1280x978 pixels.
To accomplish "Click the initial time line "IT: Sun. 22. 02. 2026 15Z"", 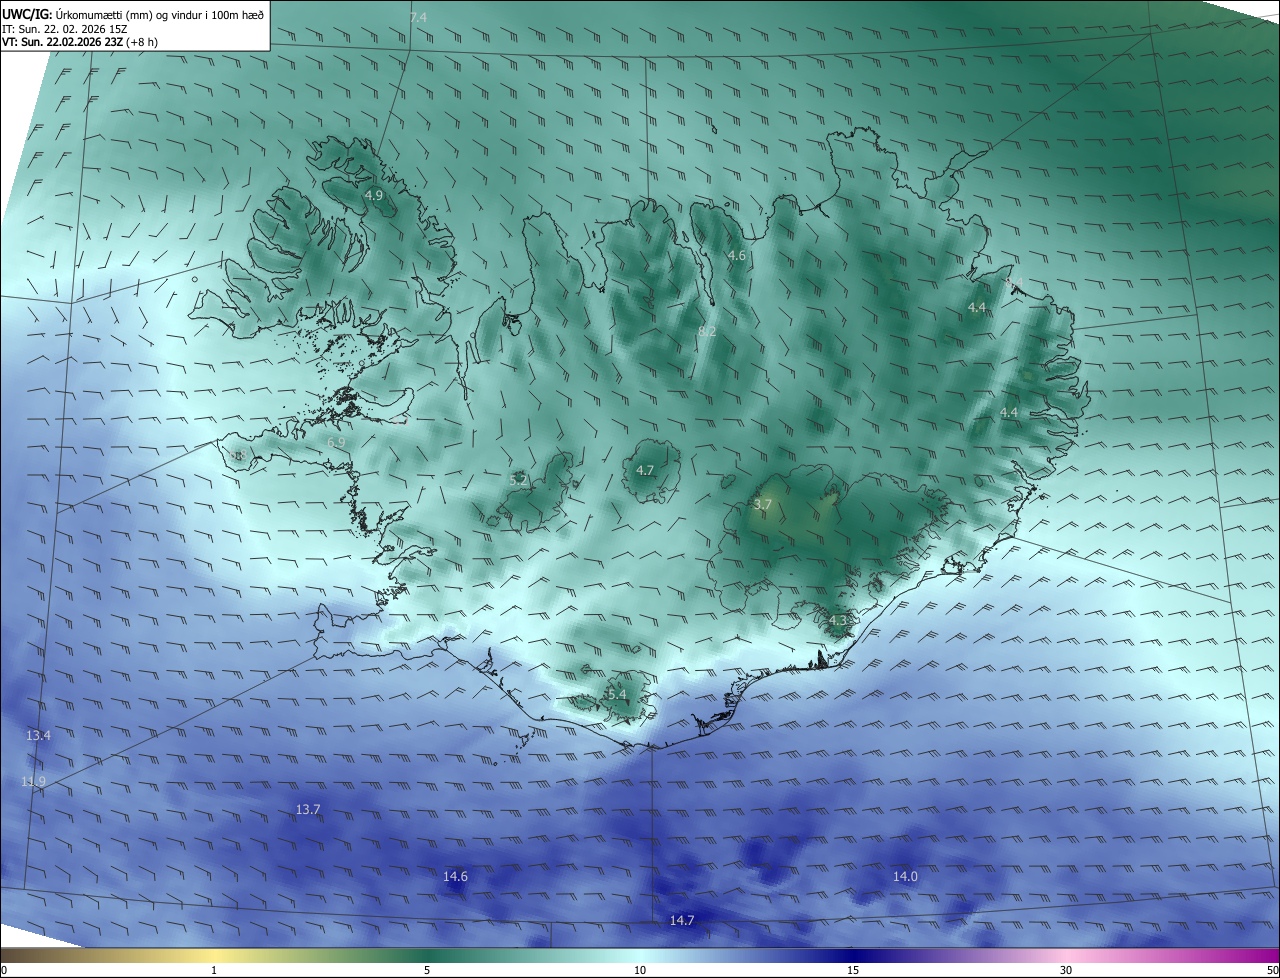I will pos(65,29).
